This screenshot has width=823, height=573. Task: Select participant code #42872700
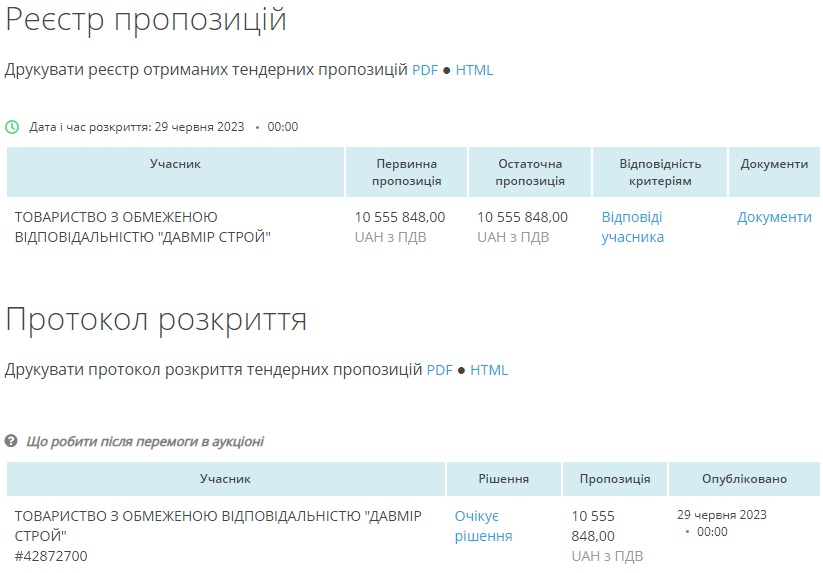click(51, 556)
